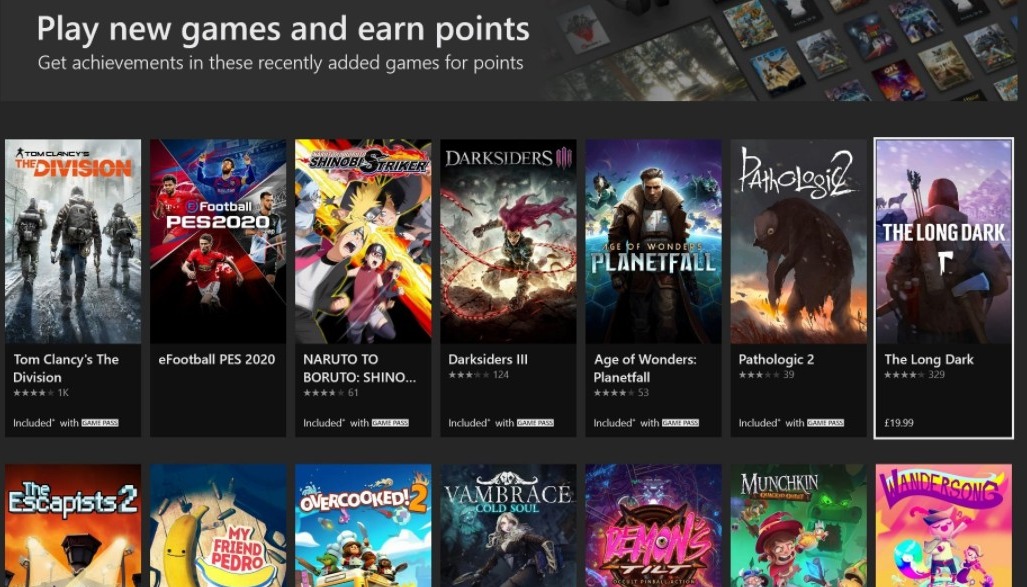The image size is (1027, 587).
Task: Click the Game Pass badge under Darksiders III
Action: [x=535, y=423]
